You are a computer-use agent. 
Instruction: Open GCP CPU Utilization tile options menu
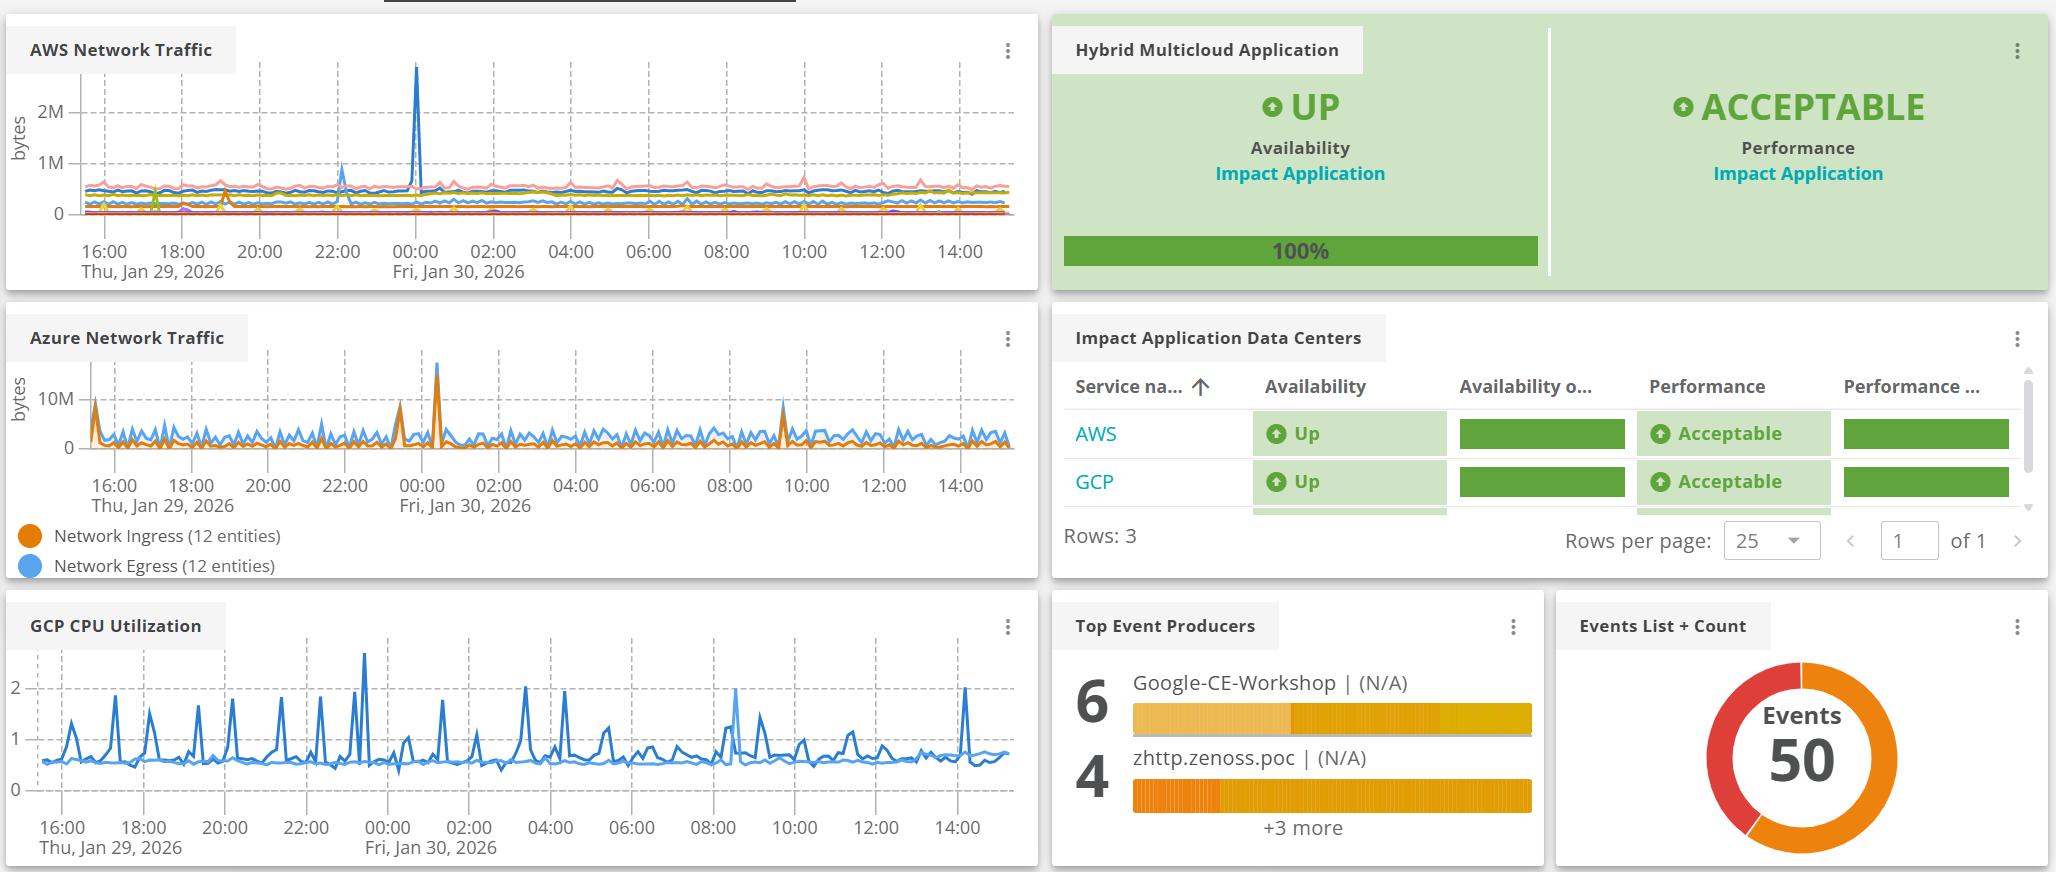tap(1007, 627)
